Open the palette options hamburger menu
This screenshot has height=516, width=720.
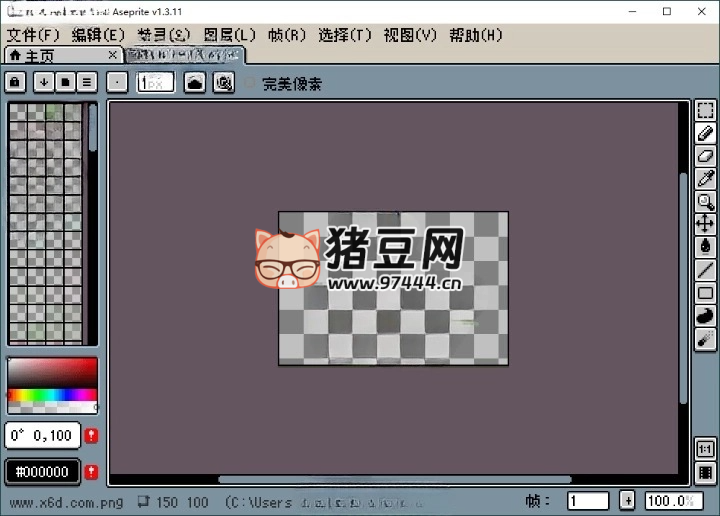[87, 83]
